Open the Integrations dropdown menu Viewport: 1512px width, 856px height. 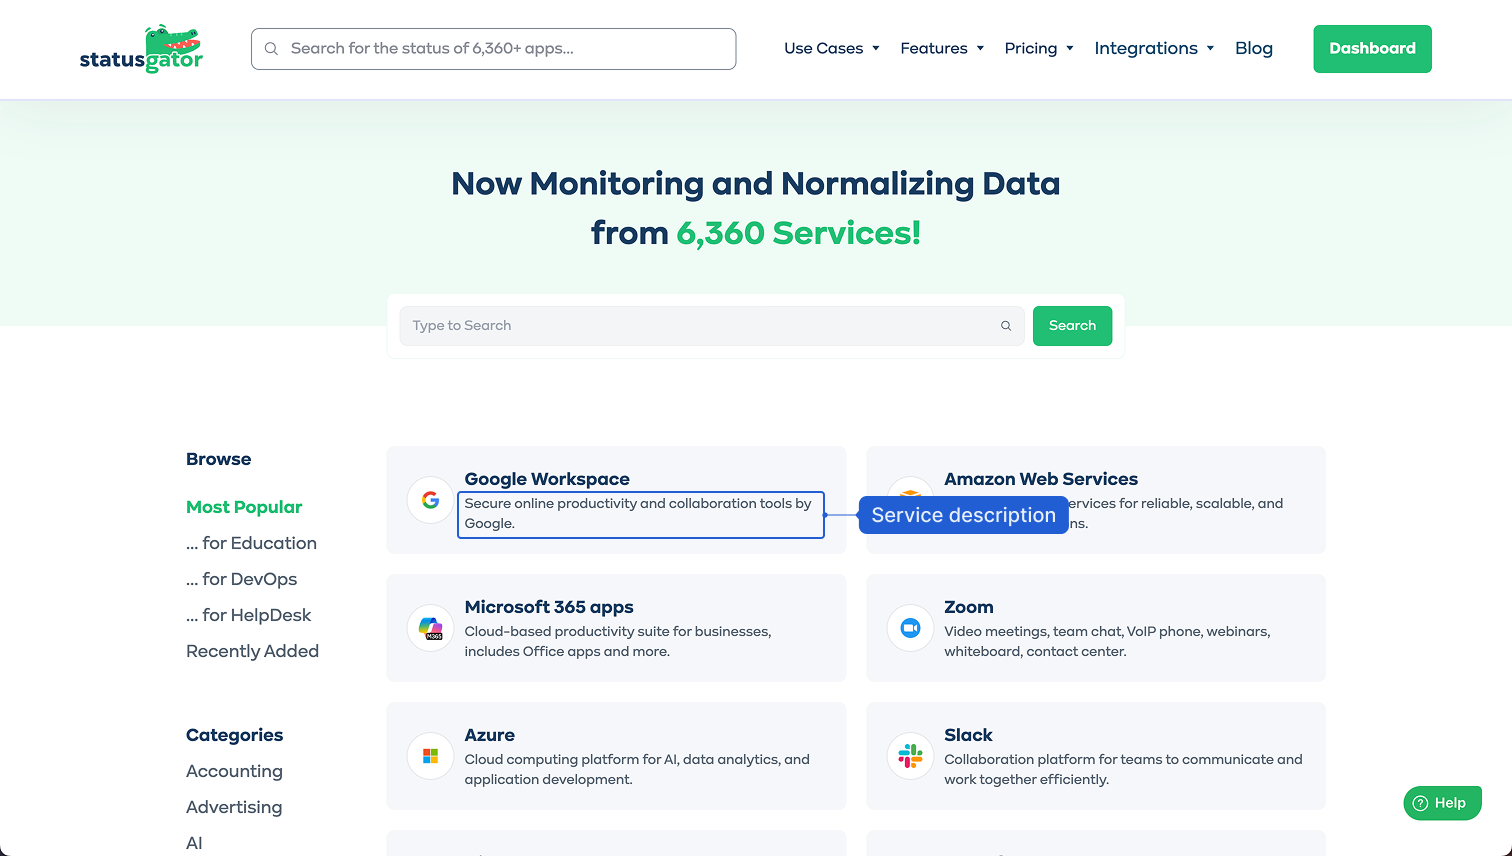[x=1154, y=48]
